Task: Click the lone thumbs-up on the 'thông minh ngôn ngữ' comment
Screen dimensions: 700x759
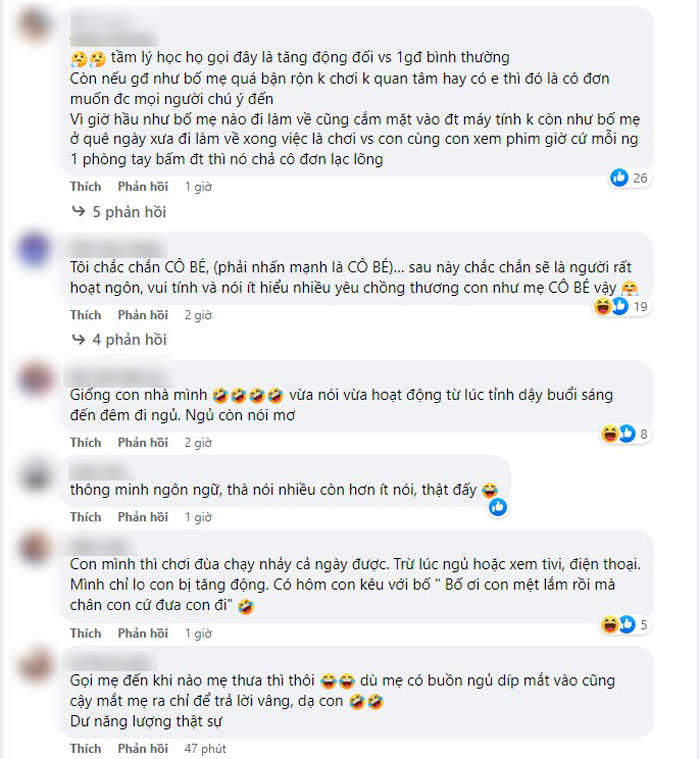Action: pos(498,507)
